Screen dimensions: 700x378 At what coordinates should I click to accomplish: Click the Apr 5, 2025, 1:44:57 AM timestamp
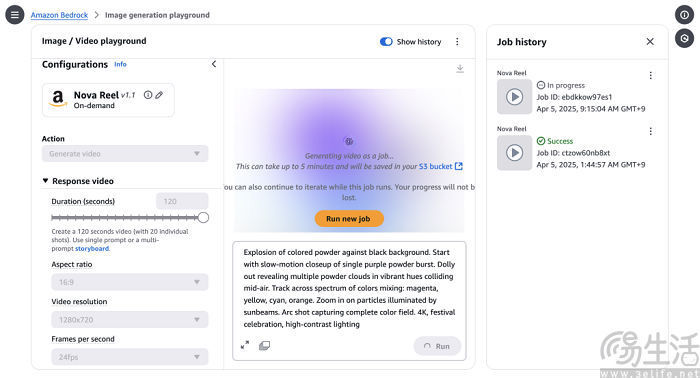click(x=591, y=164)
